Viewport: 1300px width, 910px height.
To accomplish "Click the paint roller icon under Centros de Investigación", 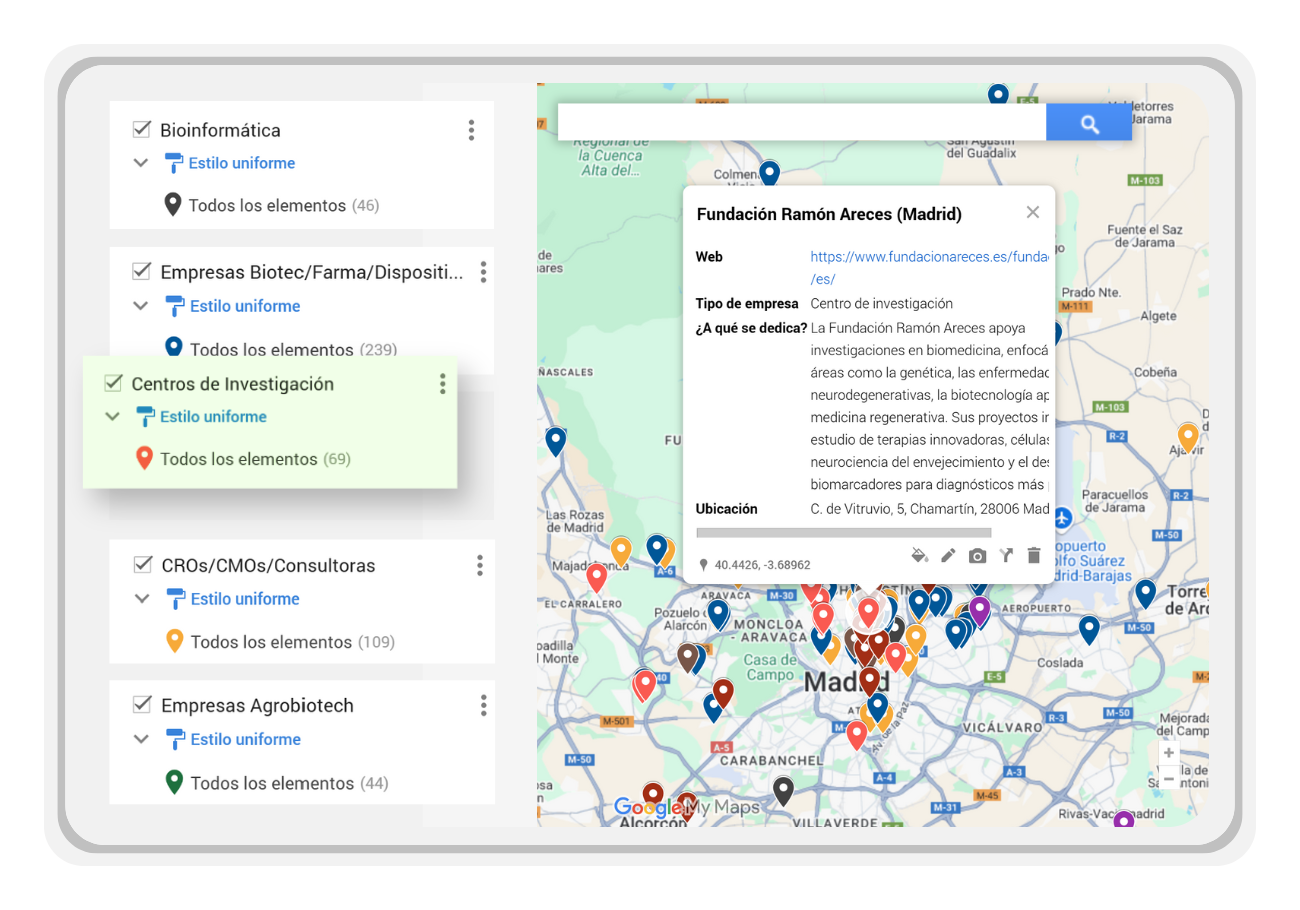I will coord(146,417).
